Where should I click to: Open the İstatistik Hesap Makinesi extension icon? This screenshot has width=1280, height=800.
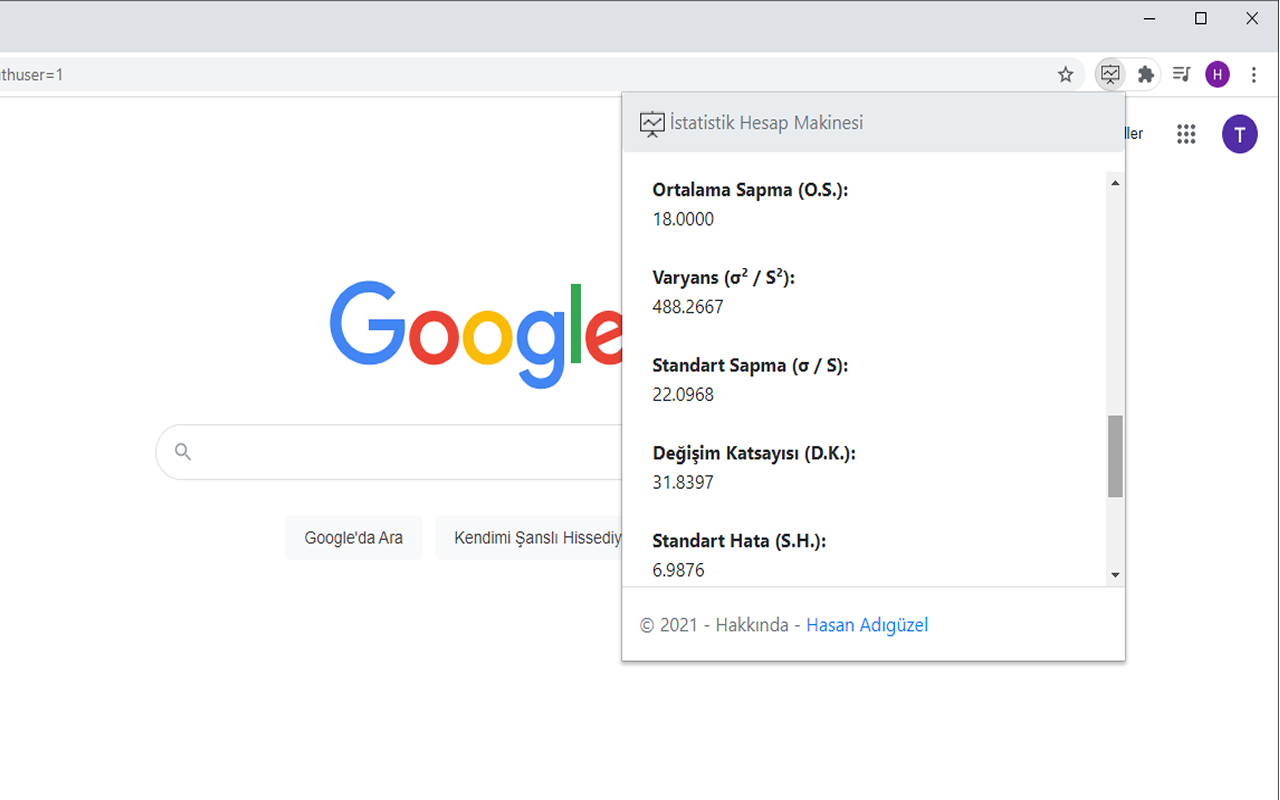click(1110, 74)
